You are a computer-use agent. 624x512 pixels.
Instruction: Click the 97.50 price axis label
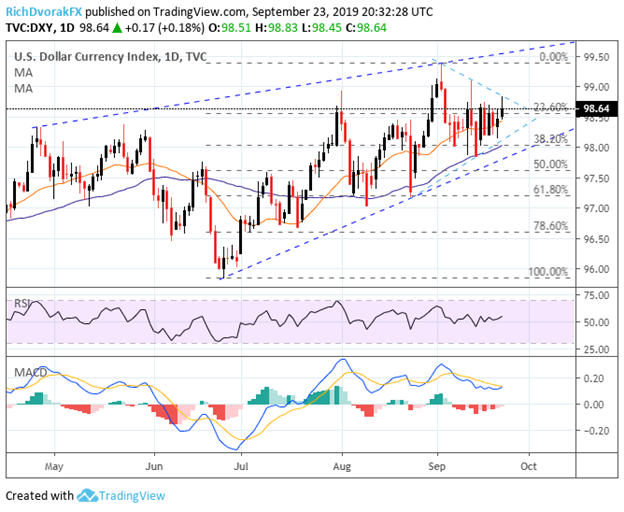(596, 178)
